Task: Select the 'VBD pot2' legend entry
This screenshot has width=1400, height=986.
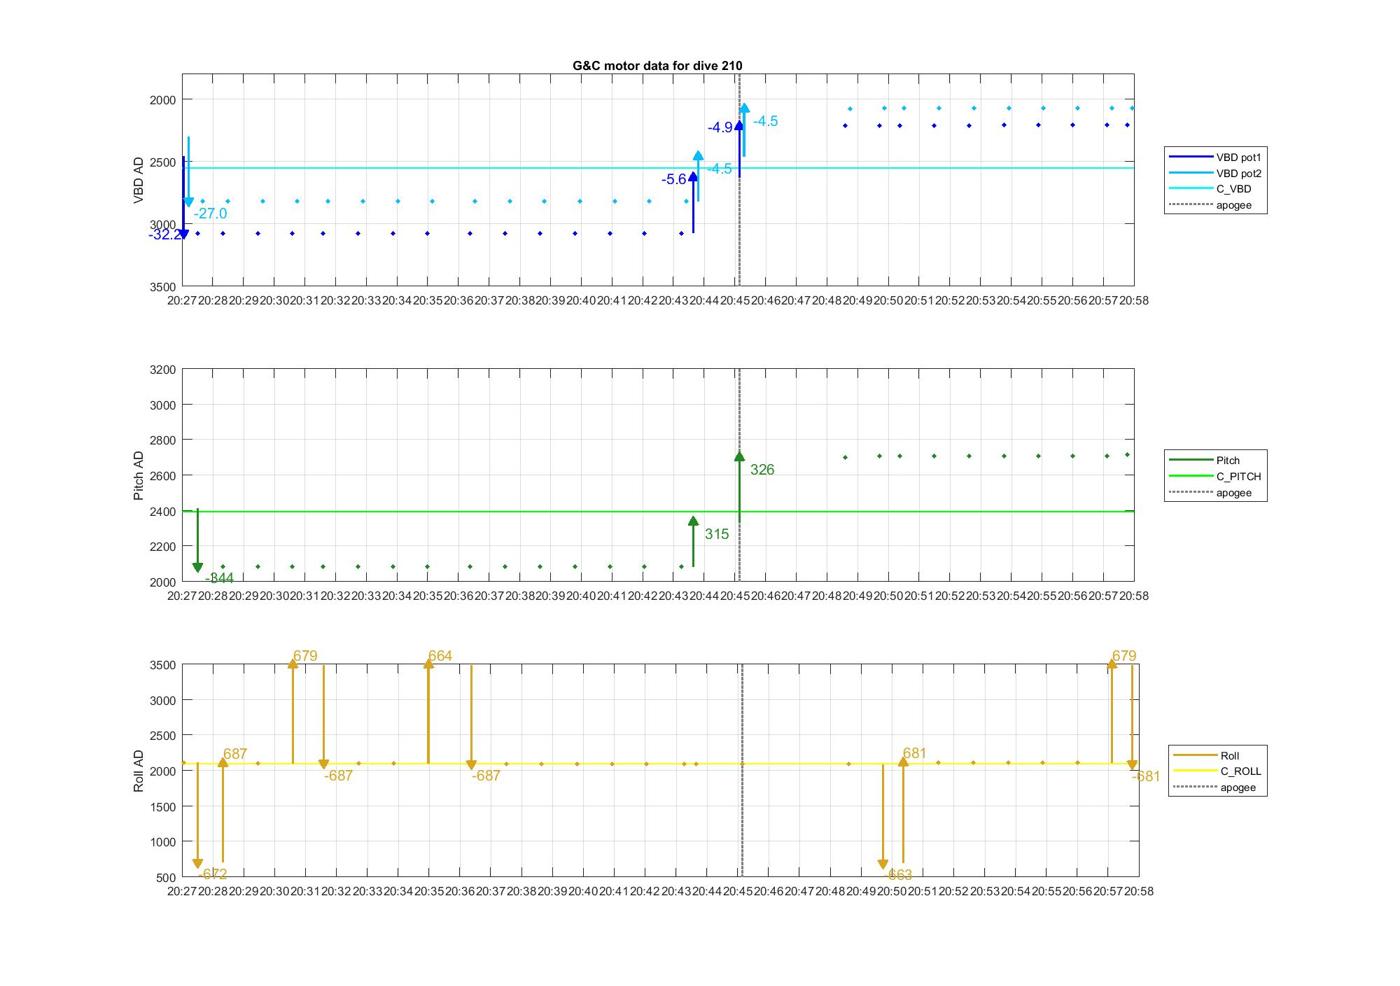Action: 1216,173
